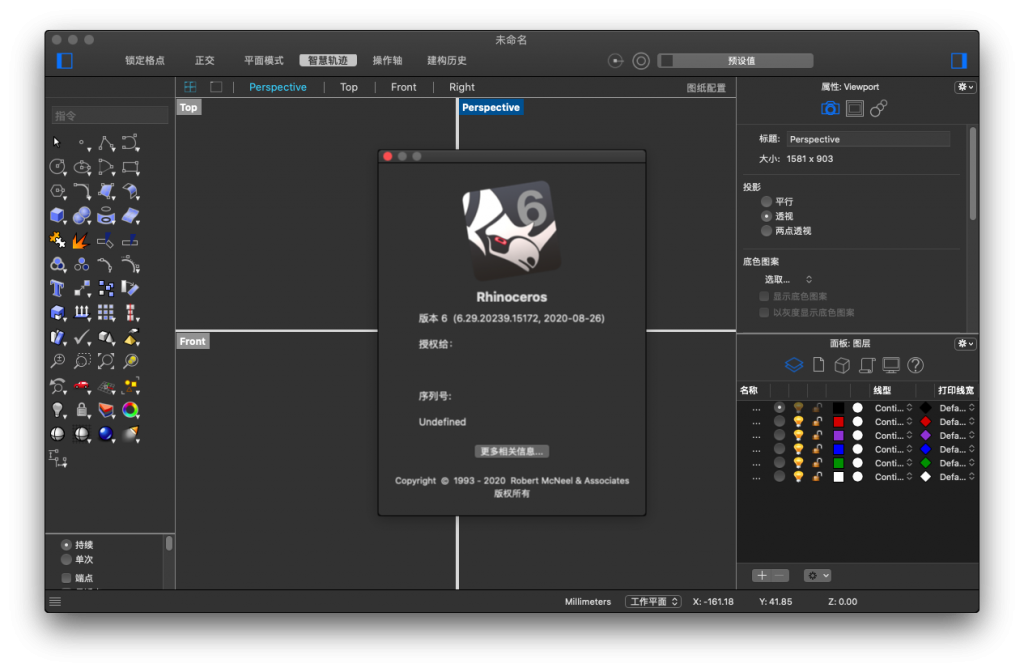1024x672 pixels.
Task: Toggle the 智慧轨迹 SmartTrack button
Action: pyautogui.click(x=328, y=60)
